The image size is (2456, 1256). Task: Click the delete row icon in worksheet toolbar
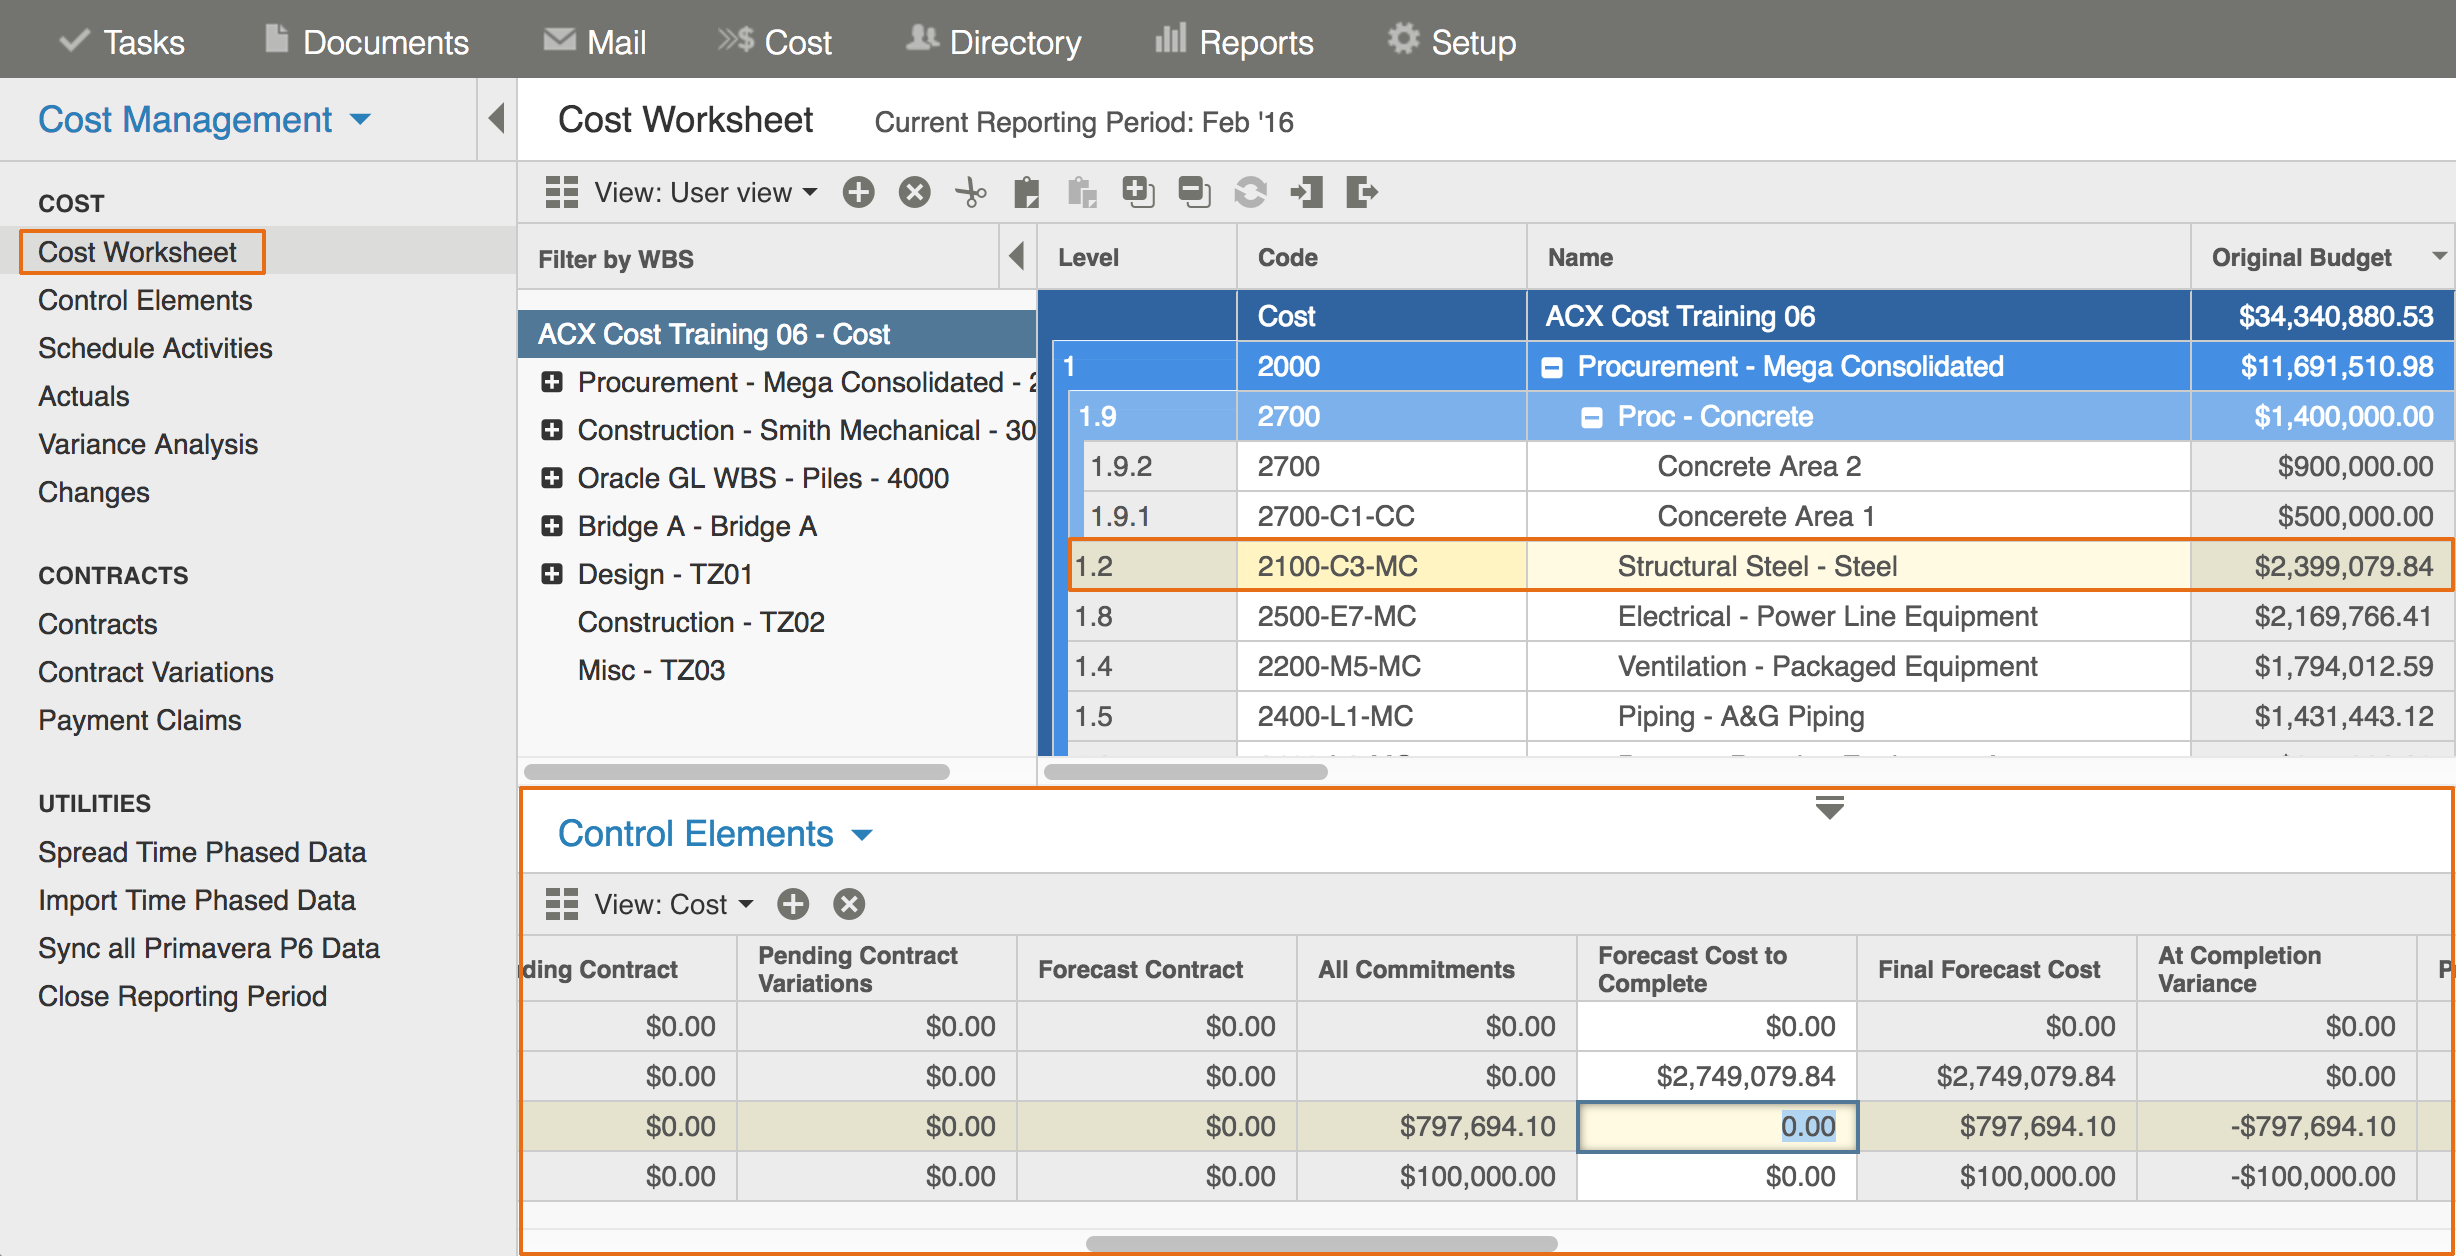click(914, 192)
